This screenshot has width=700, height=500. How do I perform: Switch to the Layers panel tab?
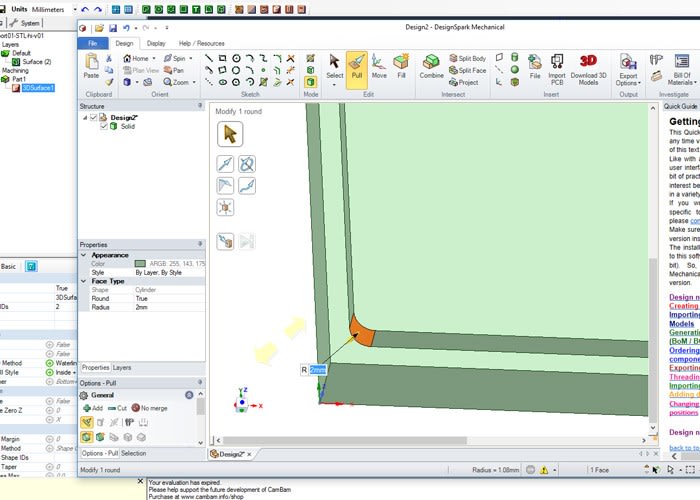pyautogui.click(x=122, y=368)
